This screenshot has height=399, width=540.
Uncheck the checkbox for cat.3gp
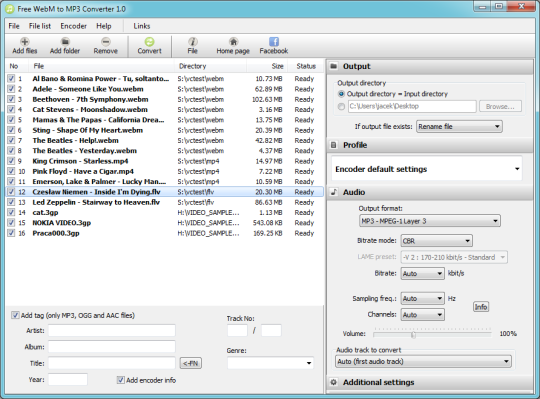[11, 212]
